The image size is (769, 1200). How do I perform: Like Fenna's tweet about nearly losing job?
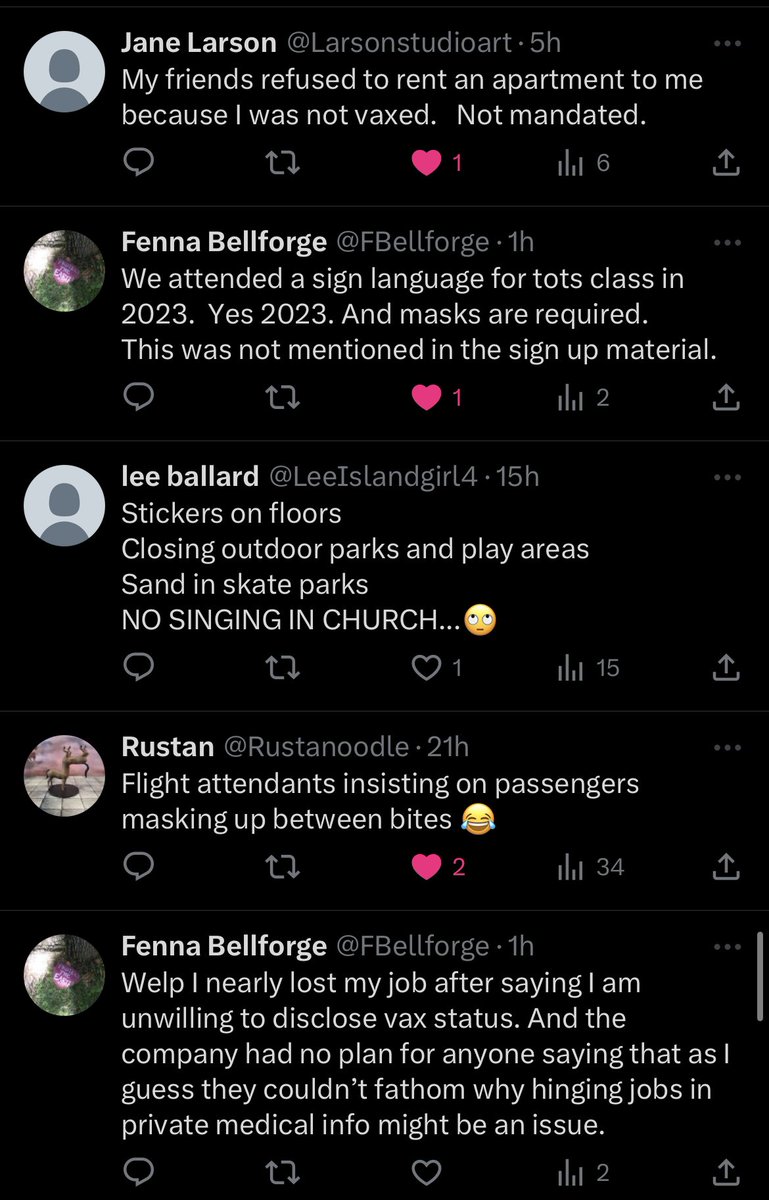coord(427,1172)
